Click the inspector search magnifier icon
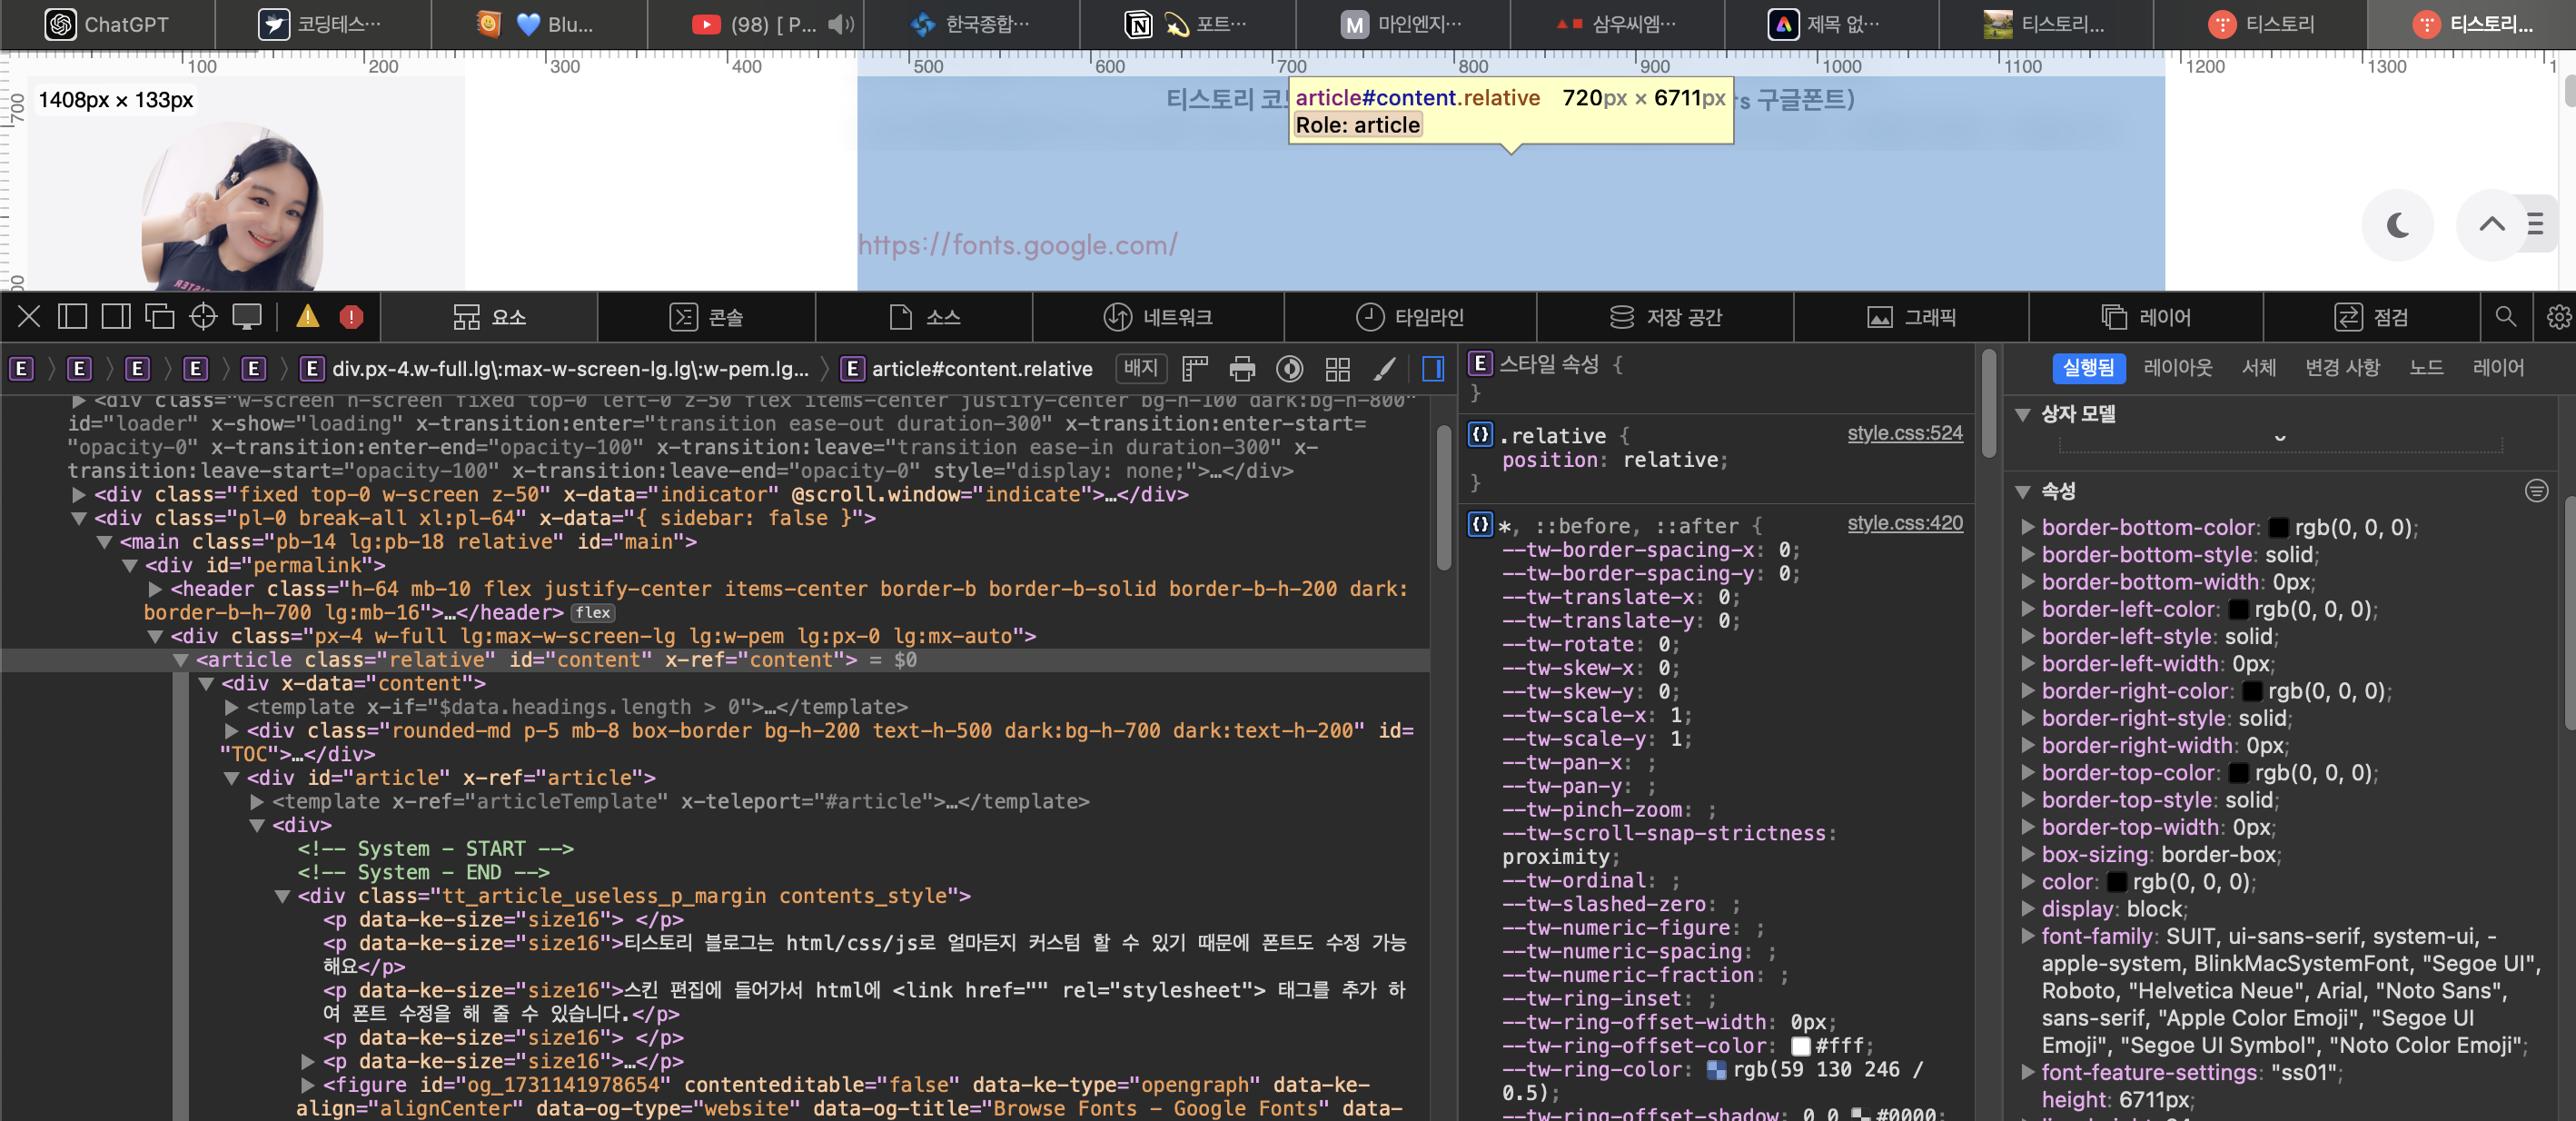2576x1121 pixels. (x=2505, y=317)
